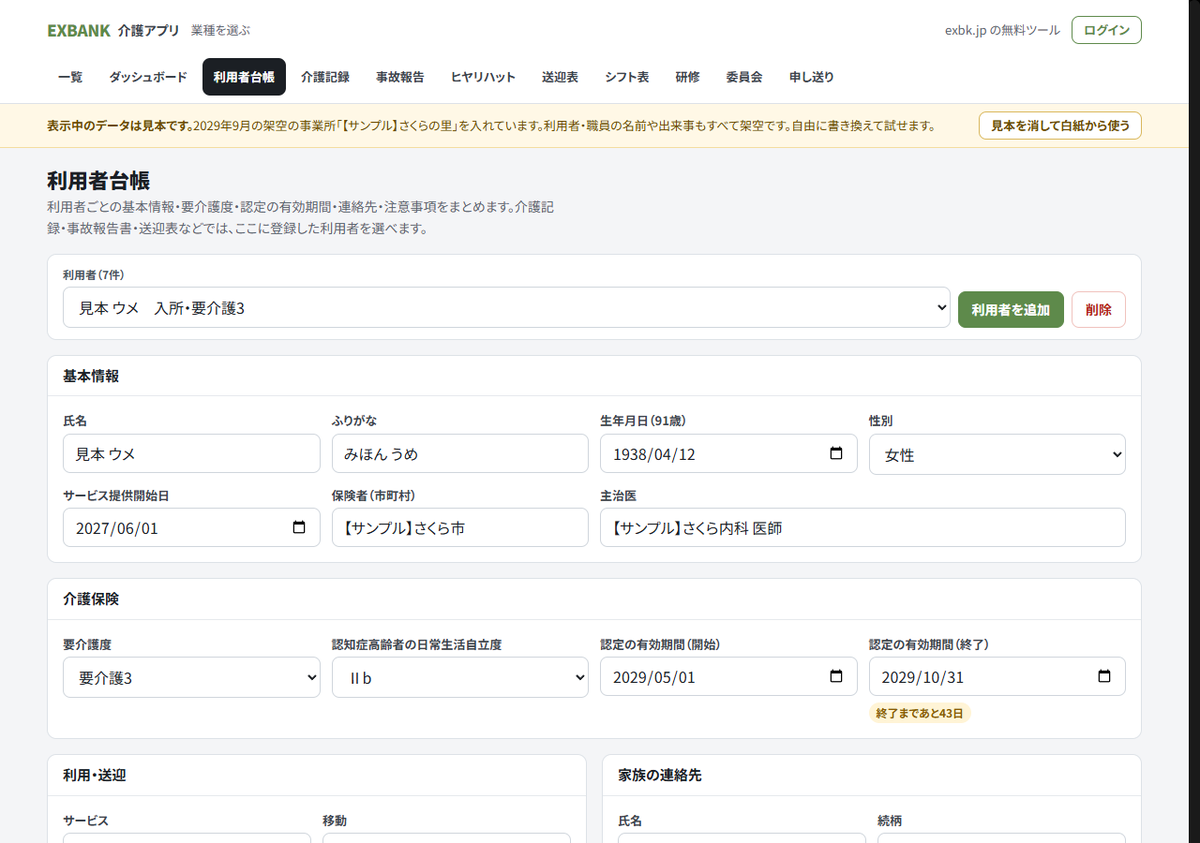1200x843 pixels.
Task: Edit the ふりがな input field
Action: point(460,454)
